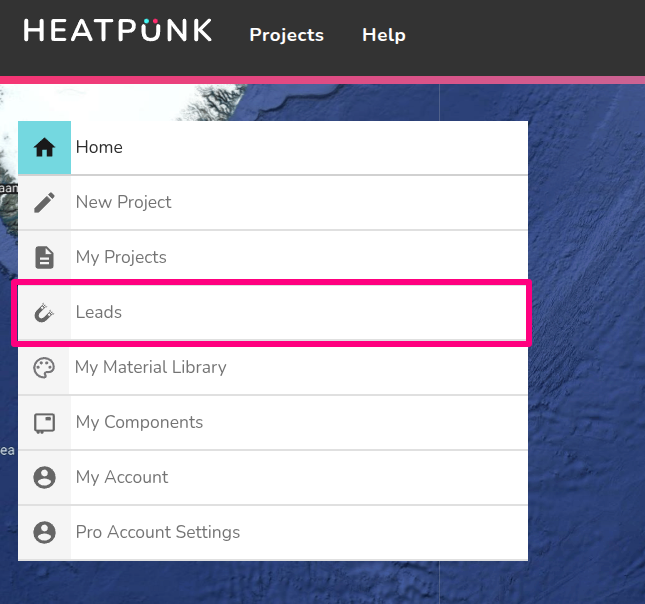The height and width of the screenshot is (604, 645).
Task: Navigate to My Components text entry
Action: (x=139, y=422)
